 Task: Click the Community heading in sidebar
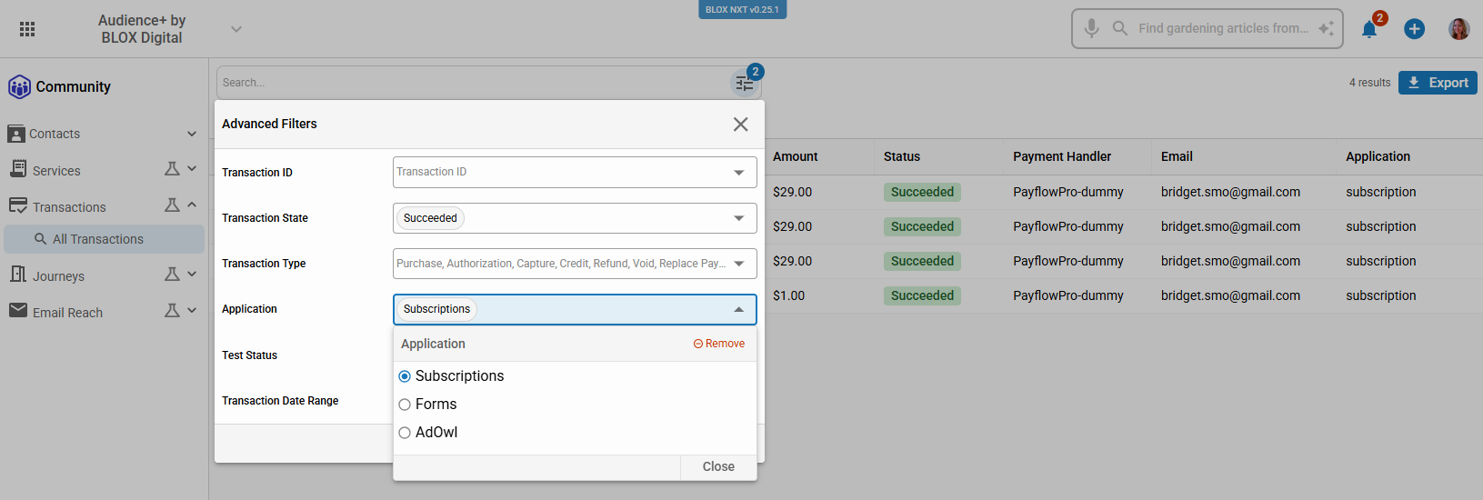click(x=73, y=87)
